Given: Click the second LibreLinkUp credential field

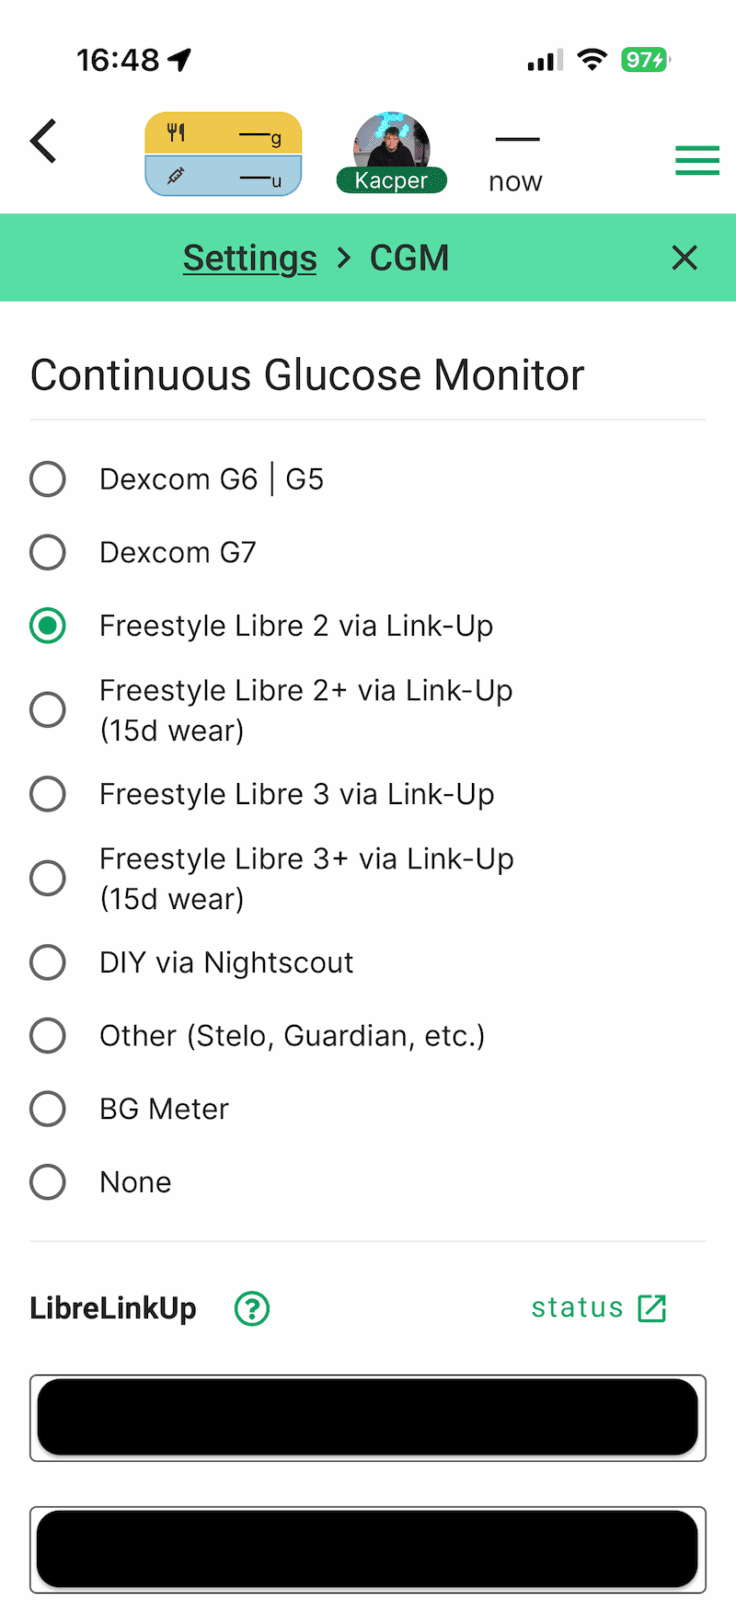Looking at the screenshot, I should (x=368, y=1548).
